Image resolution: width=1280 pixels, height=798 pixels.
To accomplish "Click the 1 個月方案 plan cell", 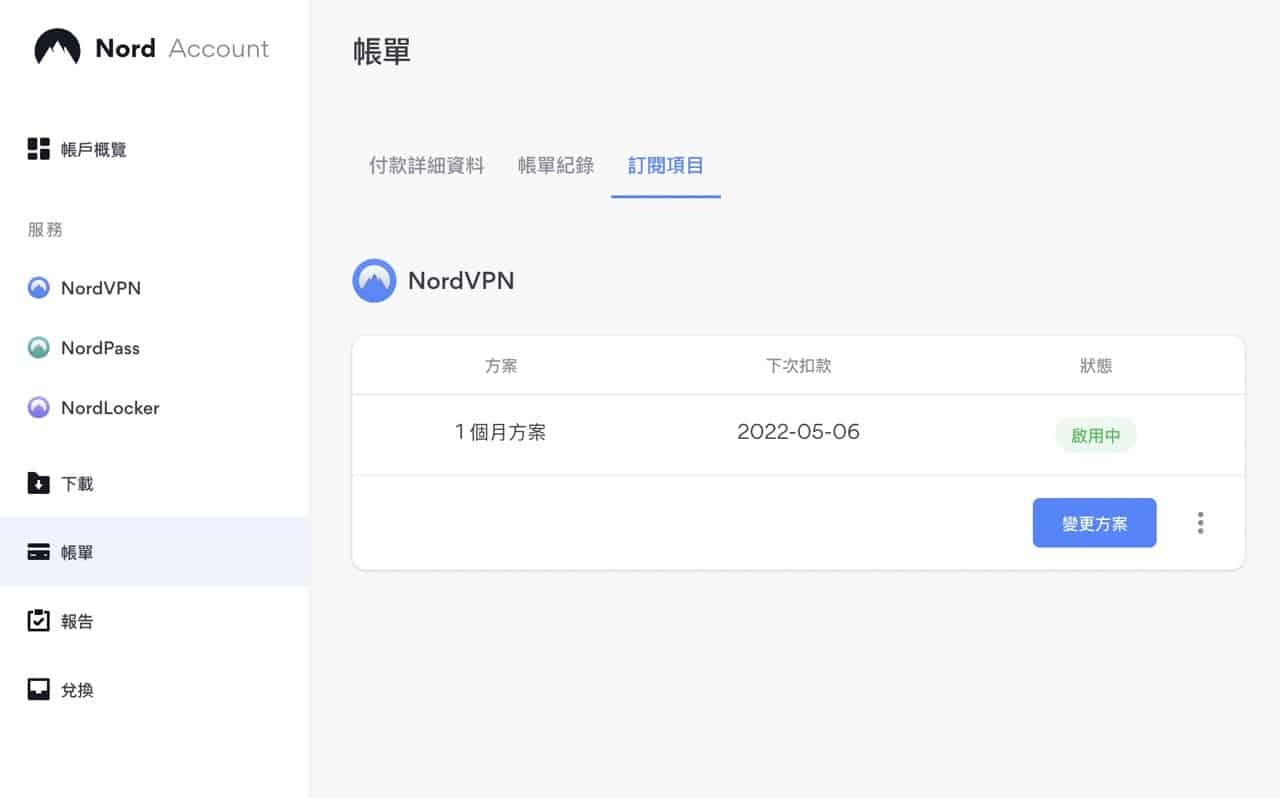I will (x=500, y=433).
